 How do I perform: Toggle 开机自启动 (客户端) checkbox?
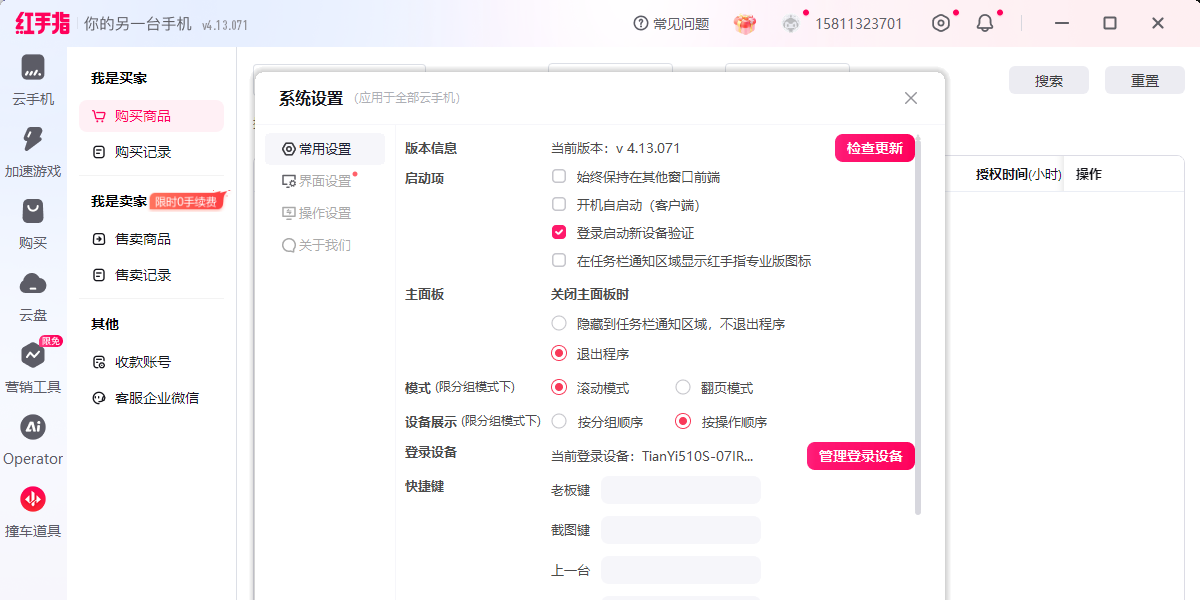(x=559, y=205)
